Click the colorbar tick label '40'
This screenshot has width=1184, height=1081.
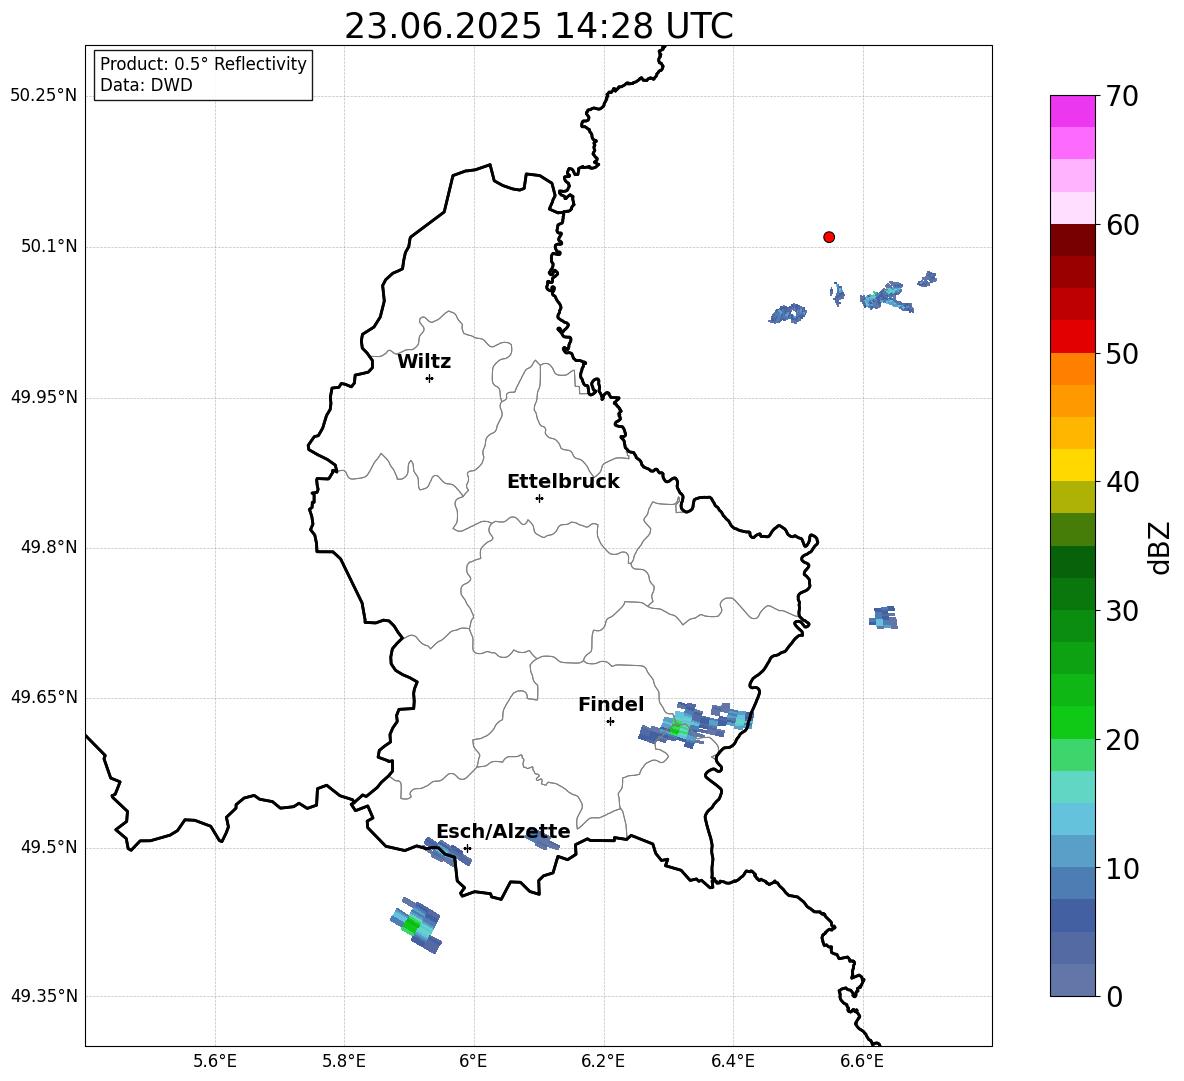click(1123, 482)
